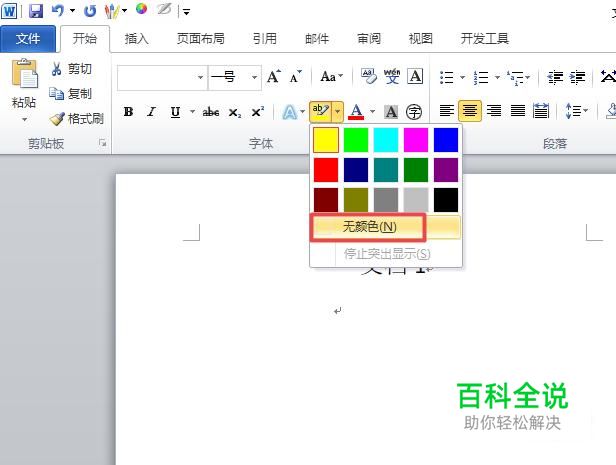616x465 pixels.
Task: Pick the yellow highlight swatch
Action: [x=326, y=140]
